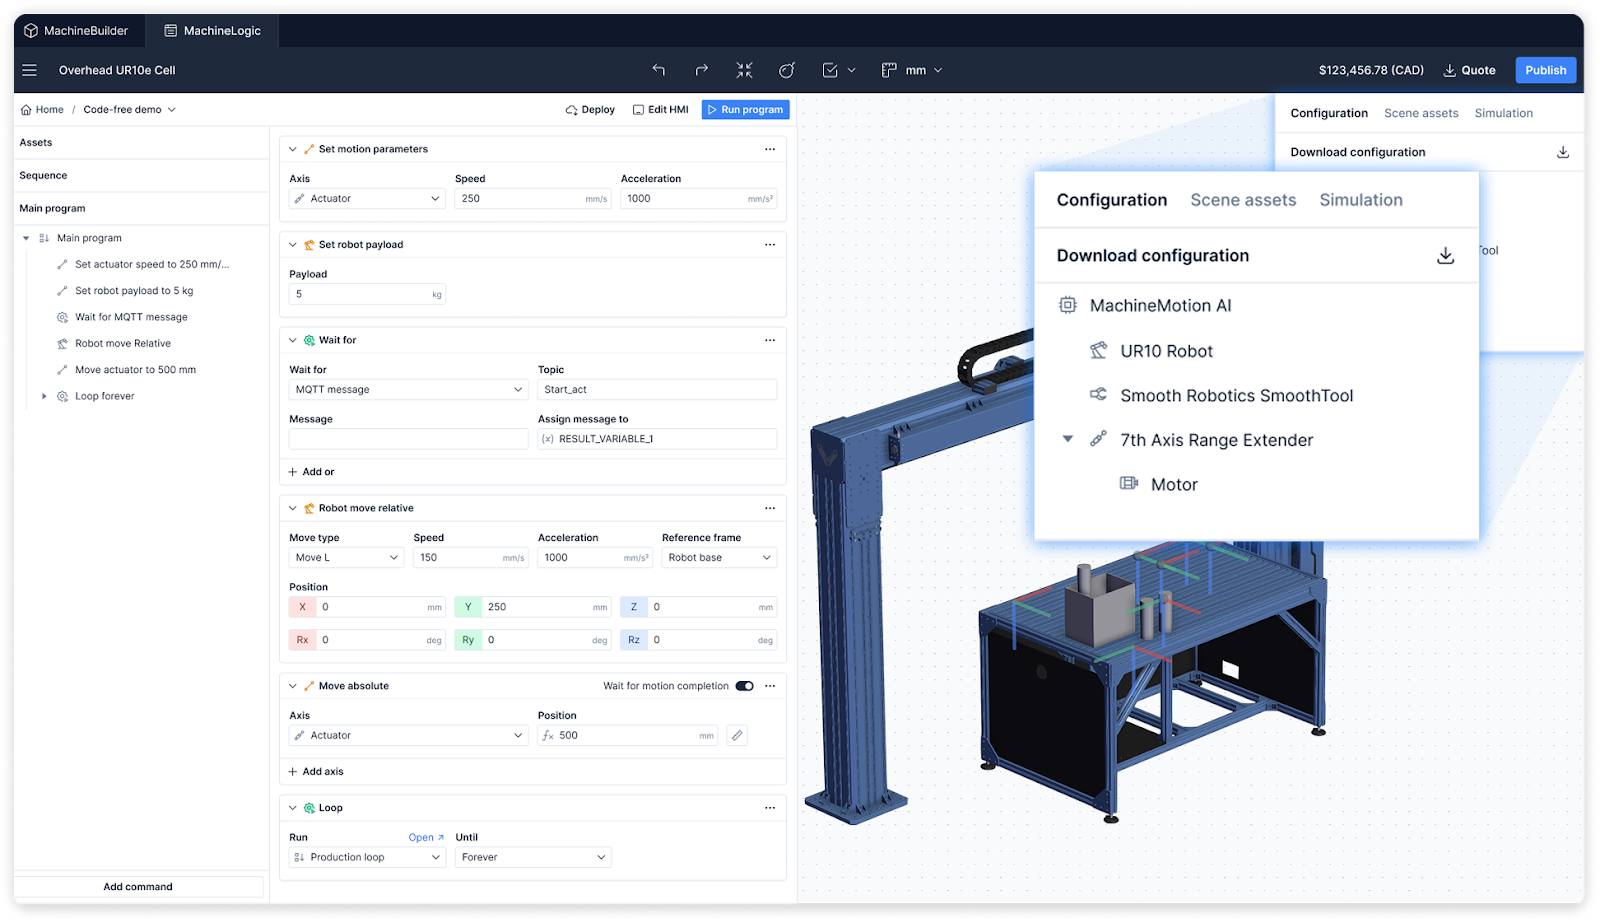1600x923 pixels.
Task: Click the Redo arrow icon
Action: pos(702,70)
